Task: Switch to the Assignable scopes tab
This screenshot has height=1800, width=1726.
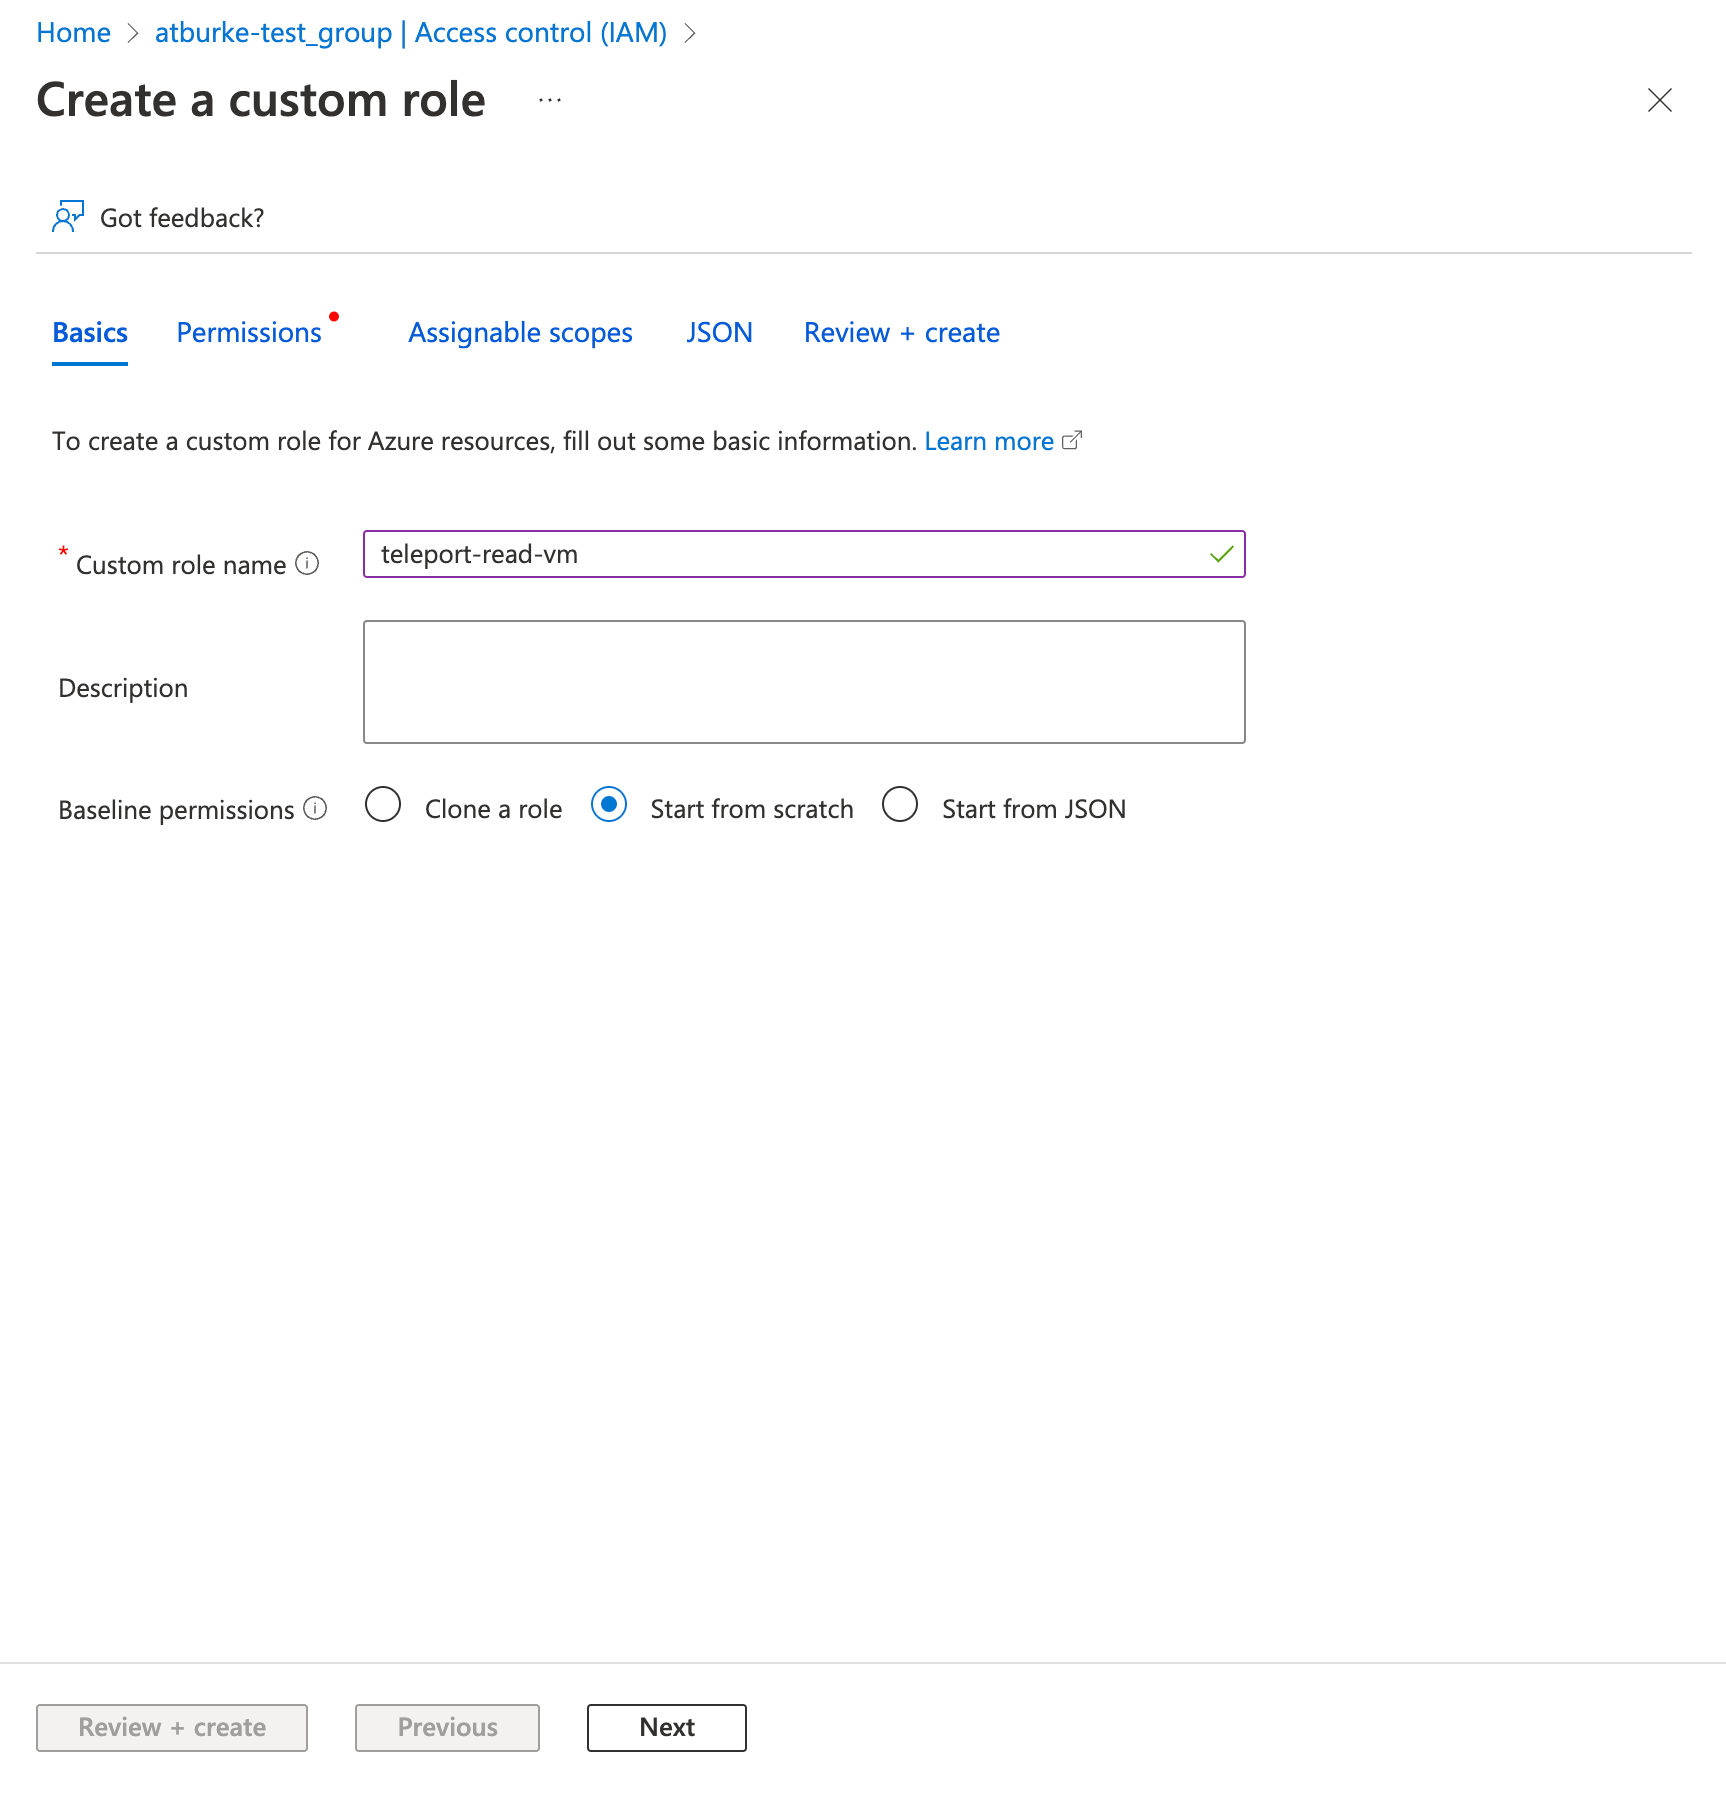Action: (x=519, y=332)
